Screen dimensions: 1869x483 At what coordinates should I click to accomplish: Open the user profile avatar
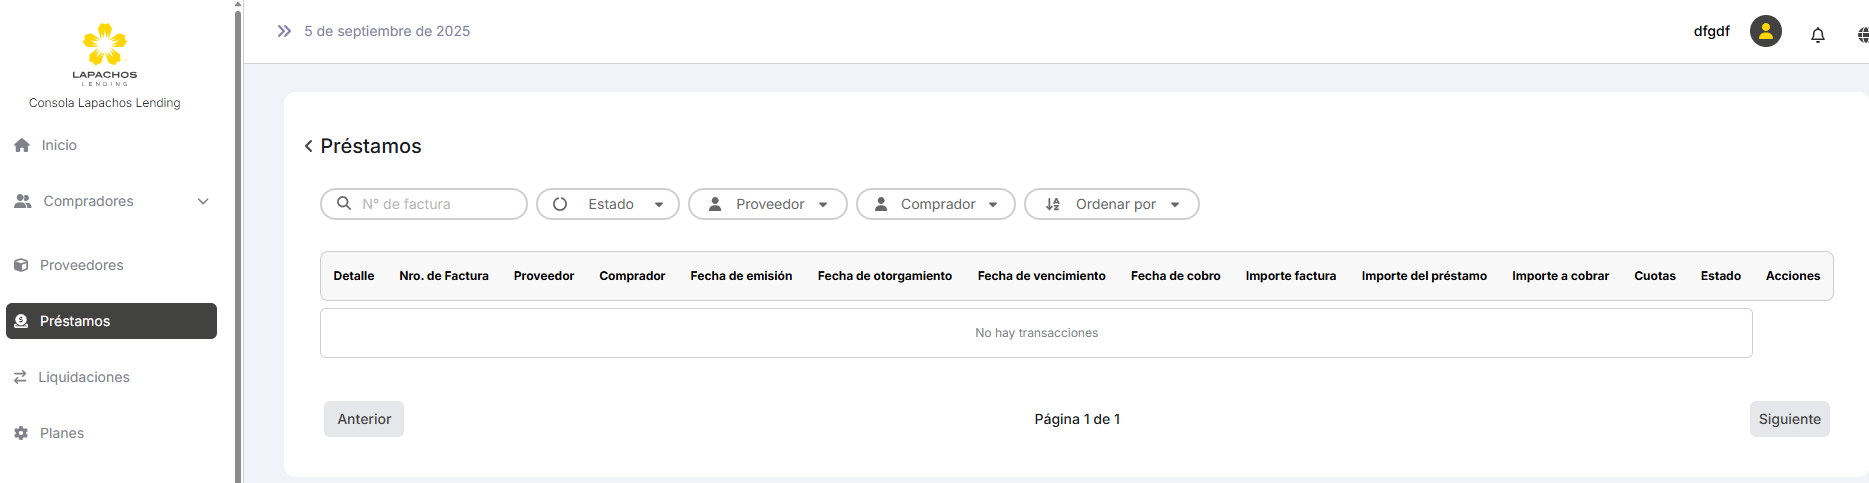(1765, 31)
